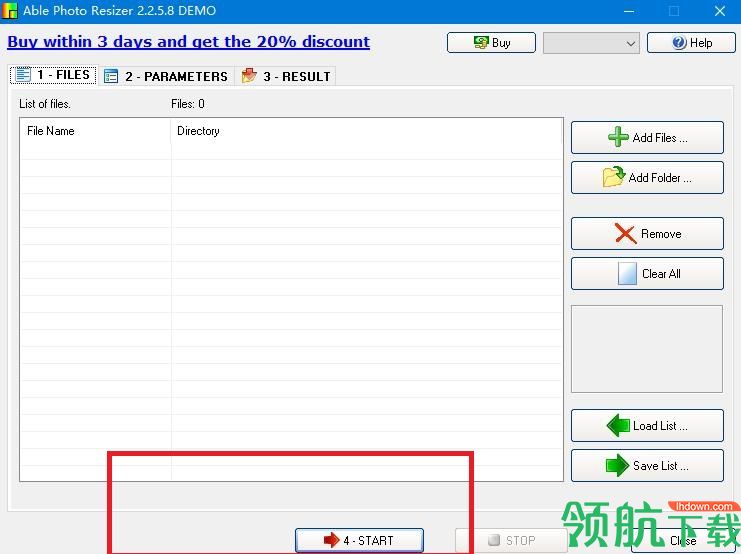Click the PARAMETERS tab form icon
The width and height of the screenshot is (741, 554).
coord(111,76)
